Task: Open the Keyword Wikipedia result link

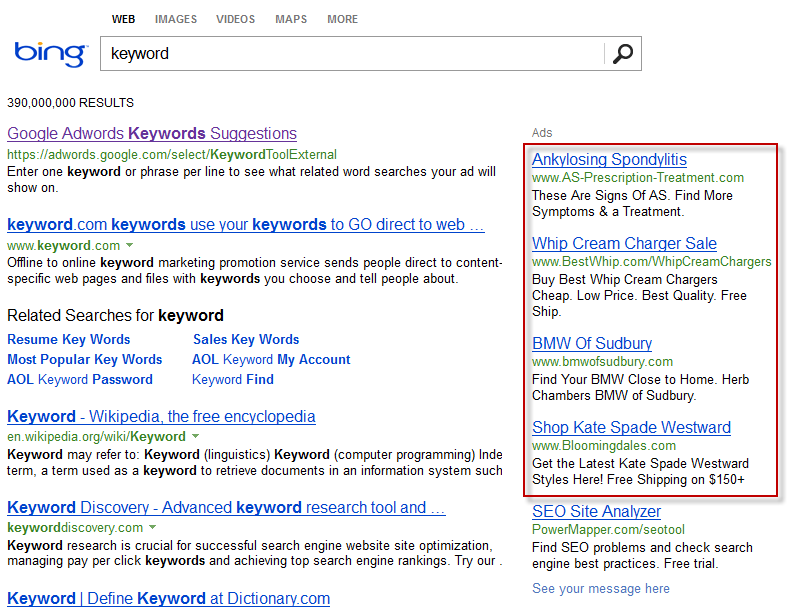Action: click(x=161, y=417)
